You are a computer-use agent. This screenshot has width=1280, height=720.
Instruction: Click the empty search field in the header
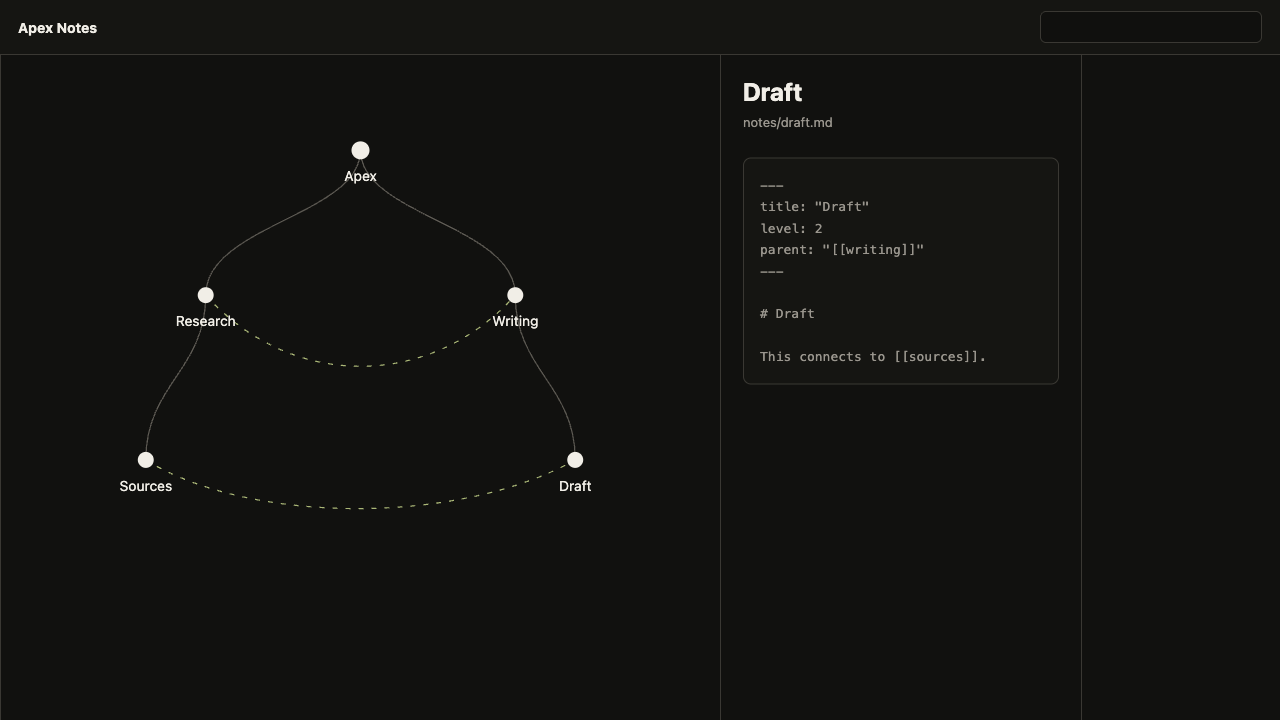tap(1151, 27)
